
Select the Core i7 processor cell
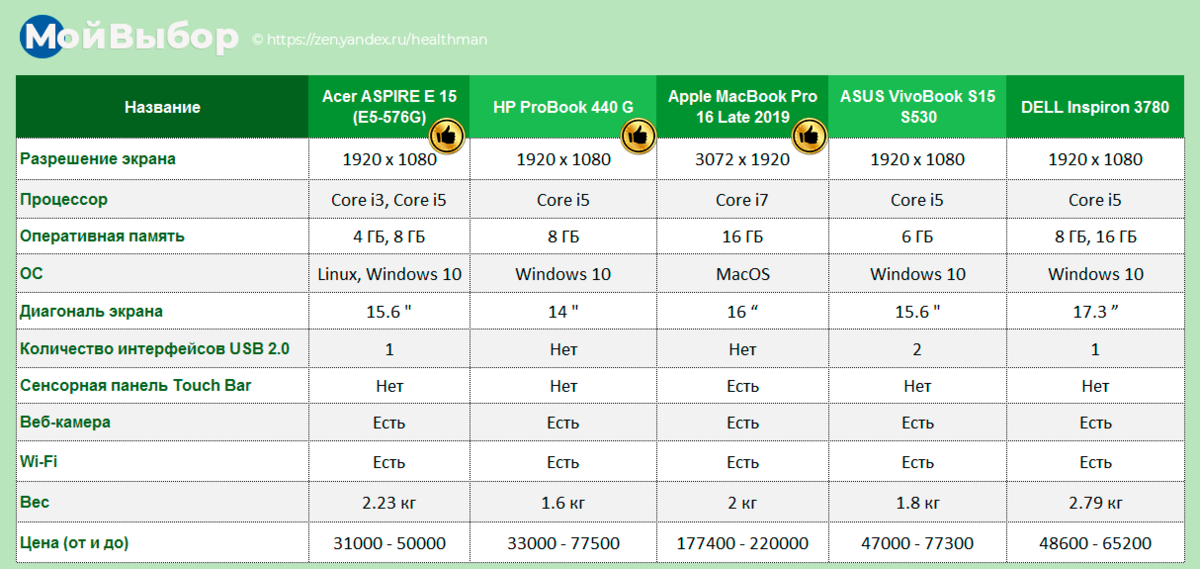tap(742, 199)
